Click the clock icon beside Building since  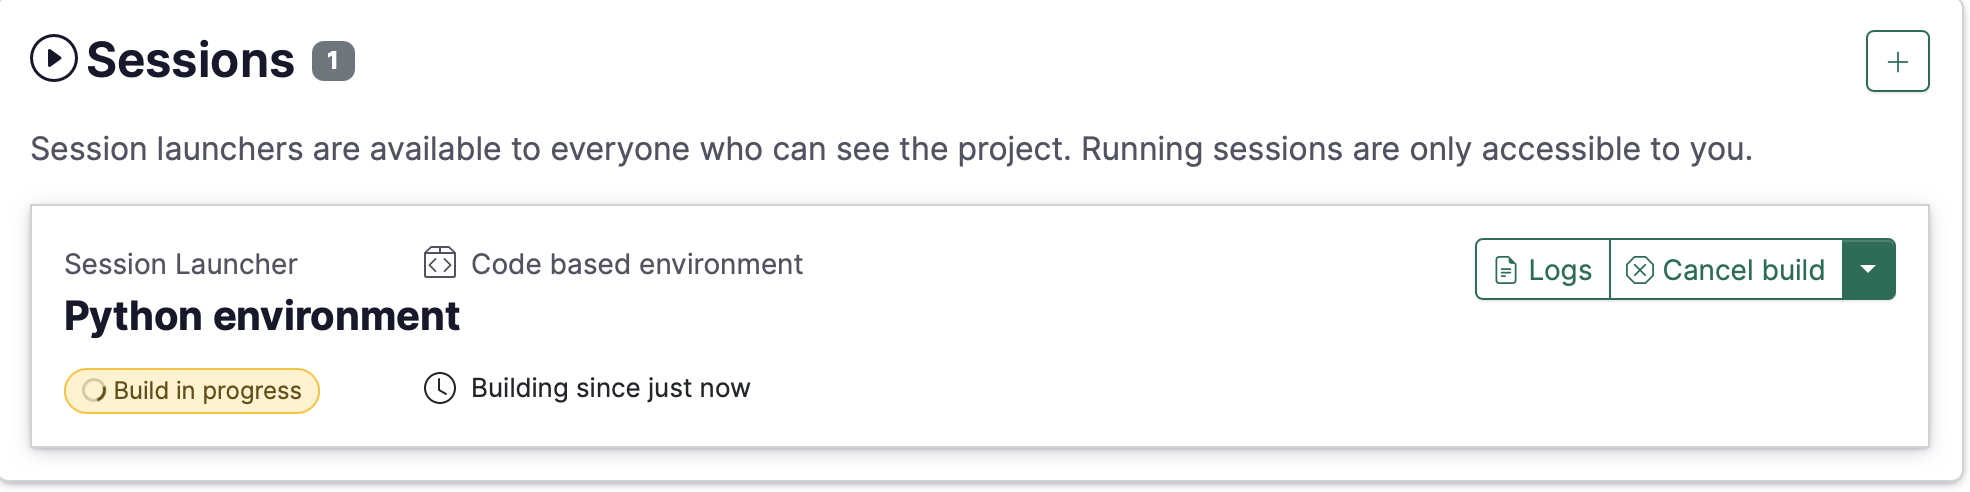coord(440,388)
